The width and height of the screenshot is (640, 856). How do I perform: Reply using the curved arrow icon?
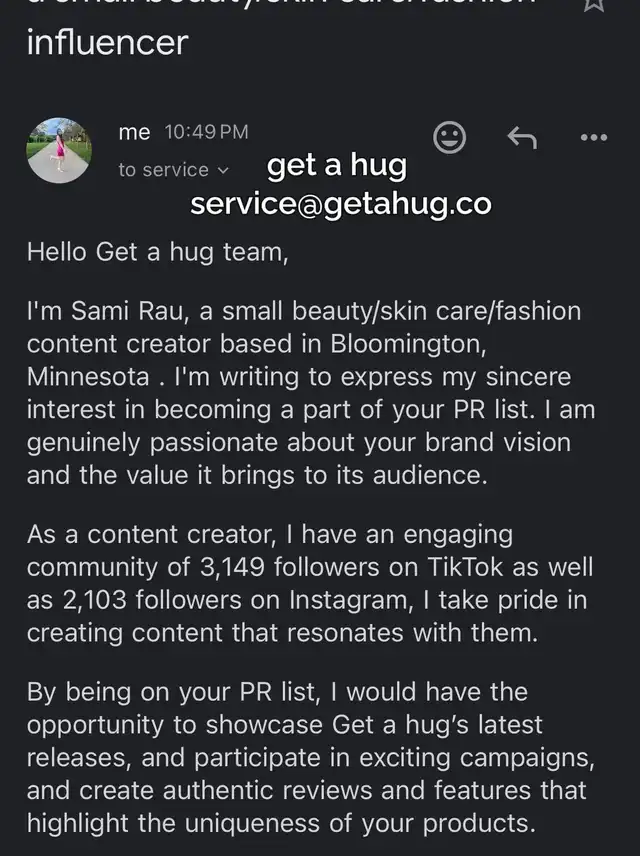[522, 138]
